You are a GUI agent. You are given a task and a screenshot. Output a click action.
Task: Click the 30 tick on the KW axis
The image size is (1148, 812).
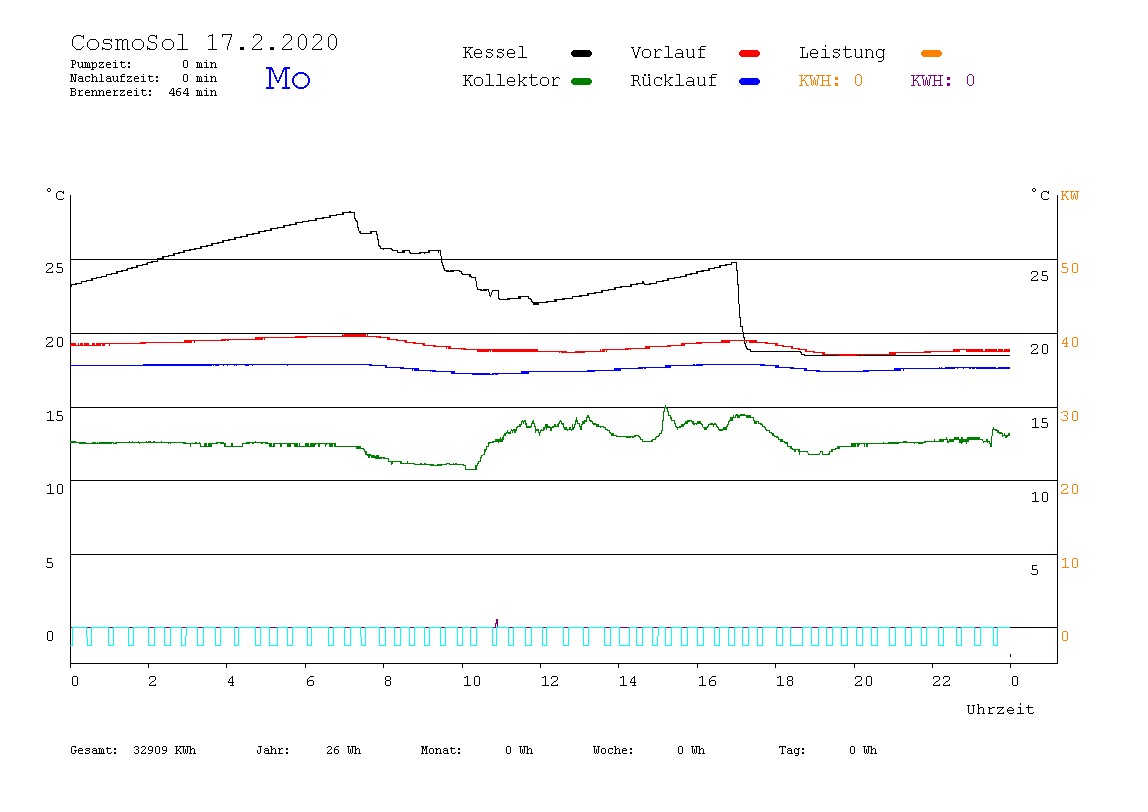[x=1070, y=416]
